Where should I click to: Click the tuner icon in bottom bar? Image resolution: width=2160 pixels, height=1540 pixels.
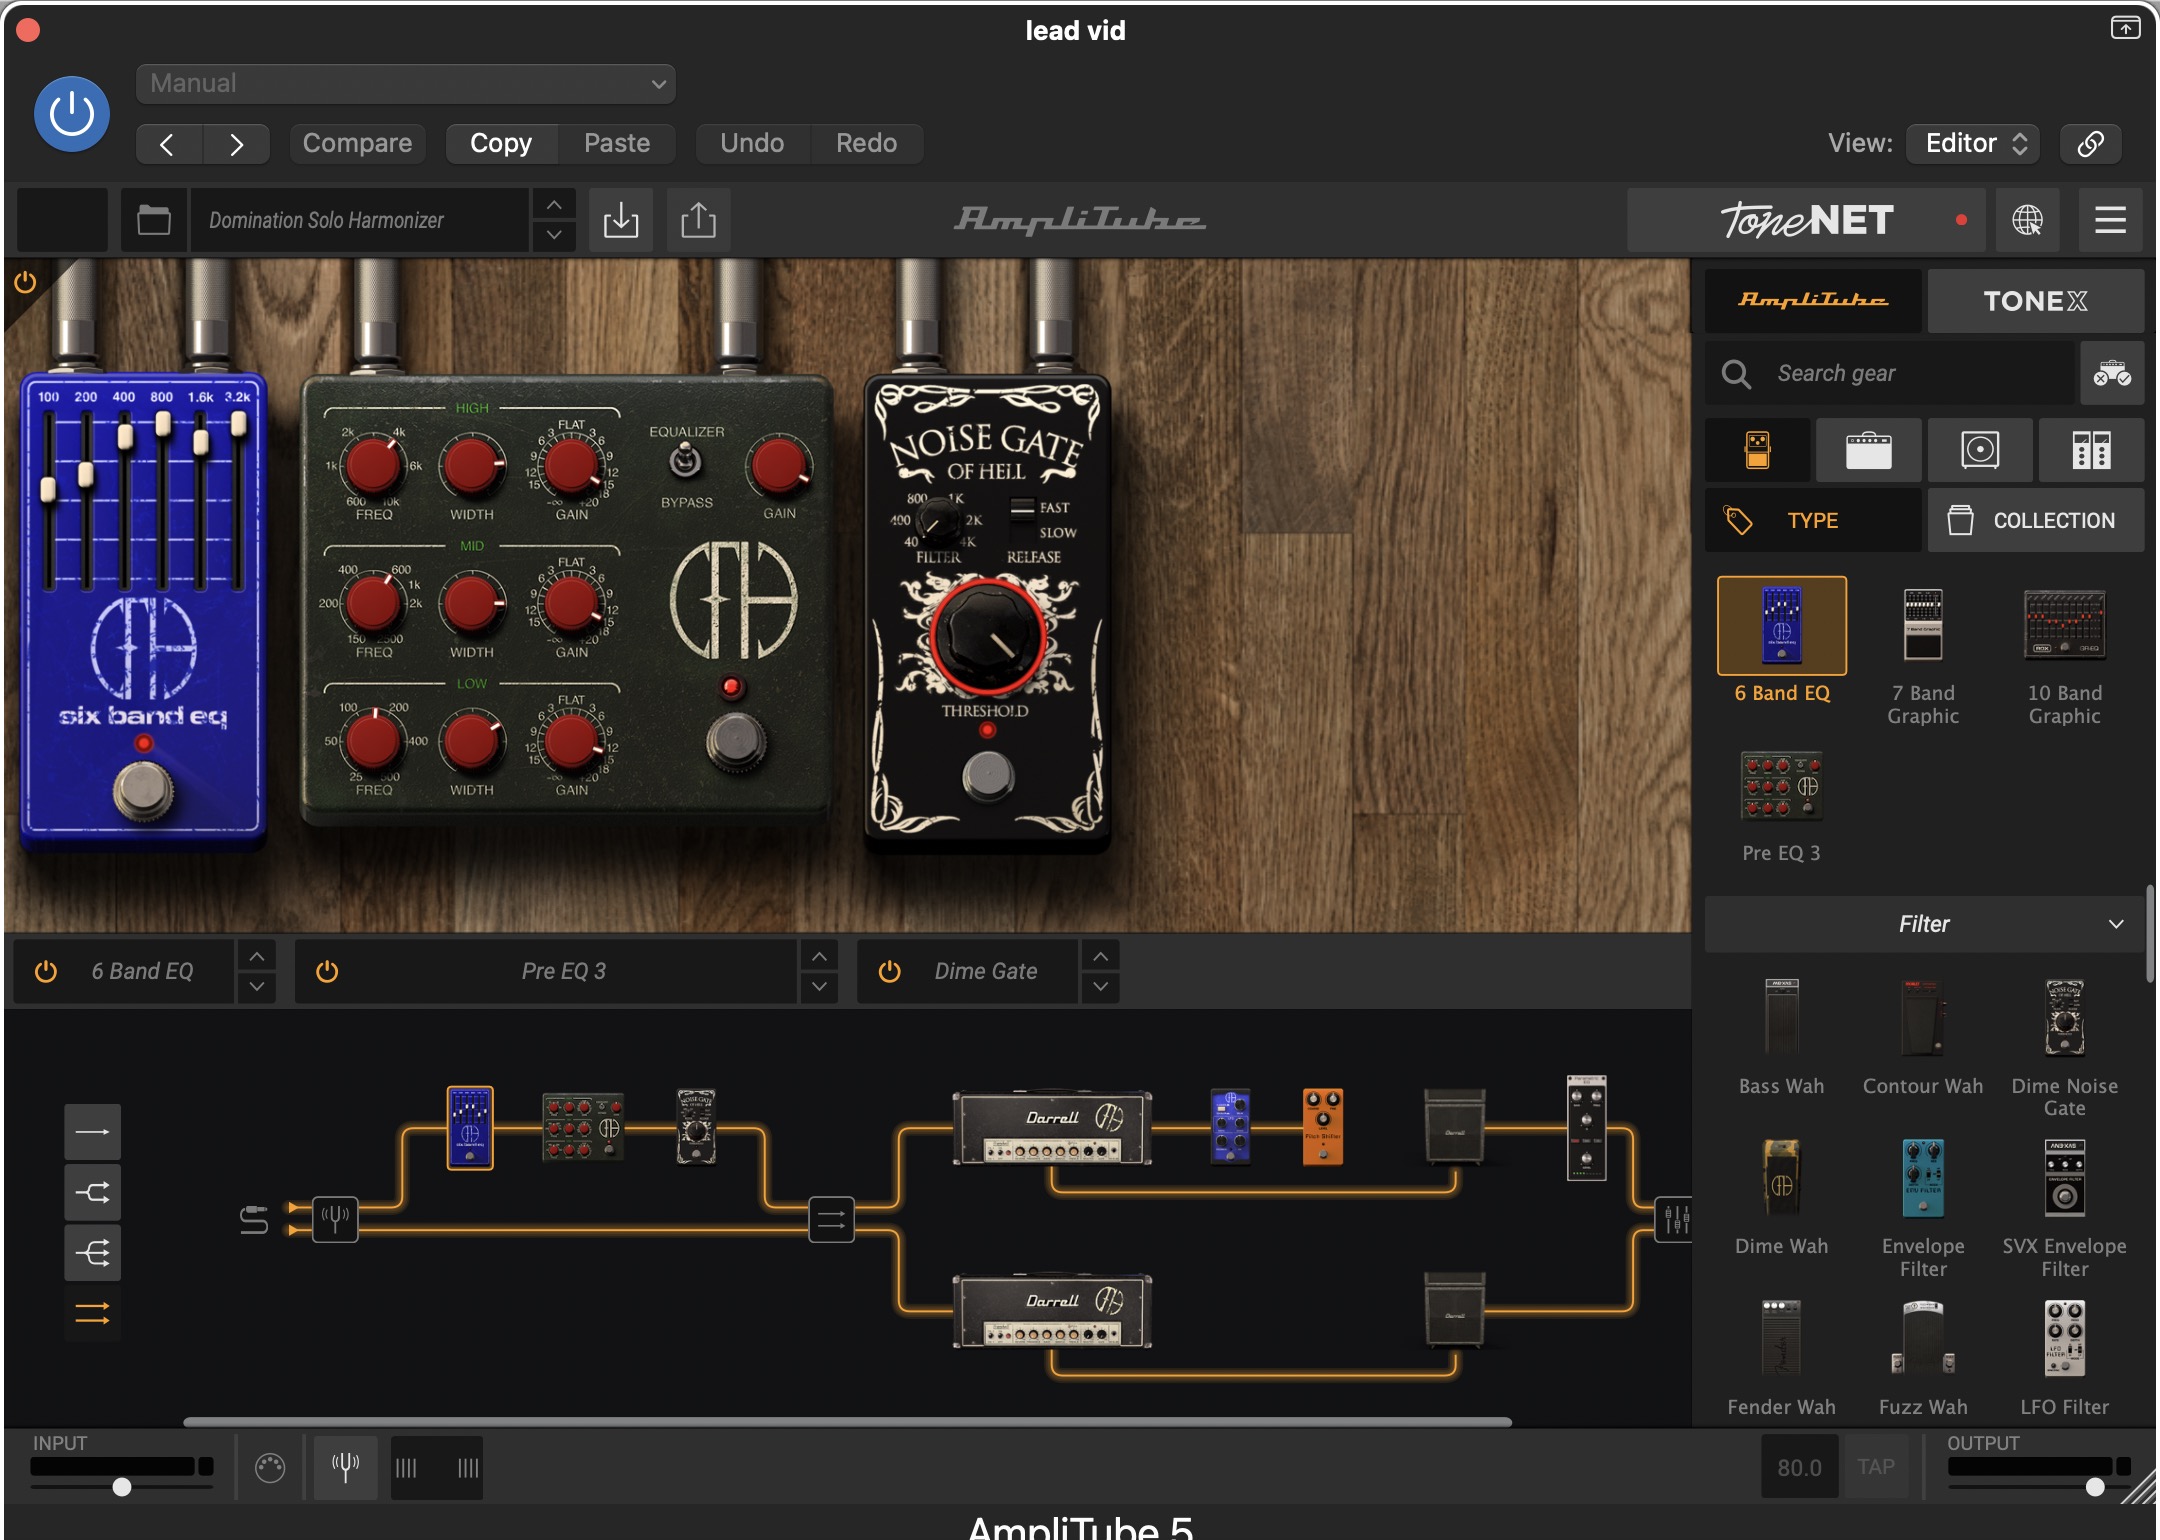tap(345, 1467)
